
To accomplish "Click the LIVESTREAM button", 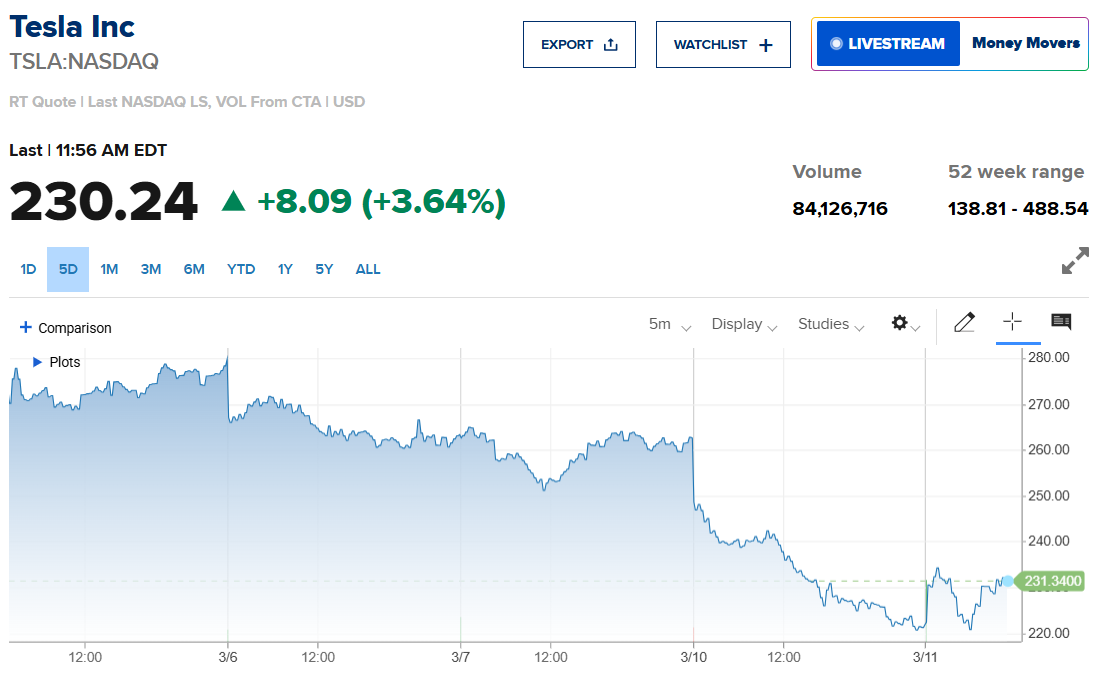I will coord(888,44).
